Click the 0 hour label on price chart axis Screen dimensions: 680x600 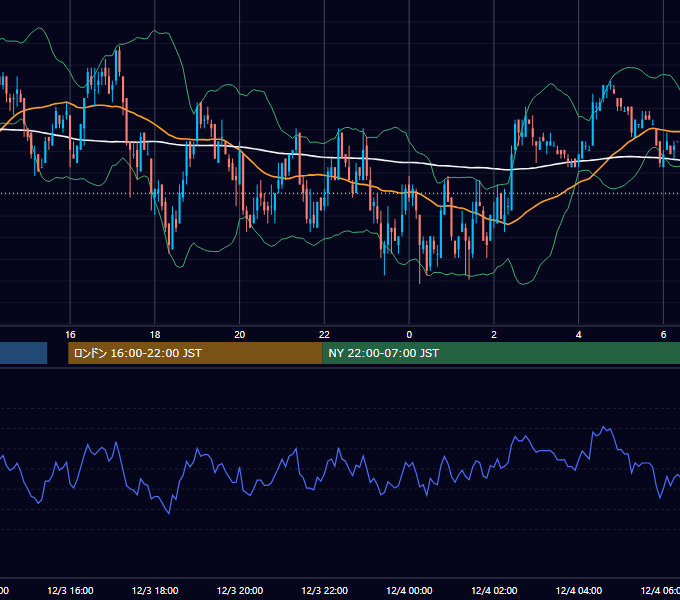[409, 335]
